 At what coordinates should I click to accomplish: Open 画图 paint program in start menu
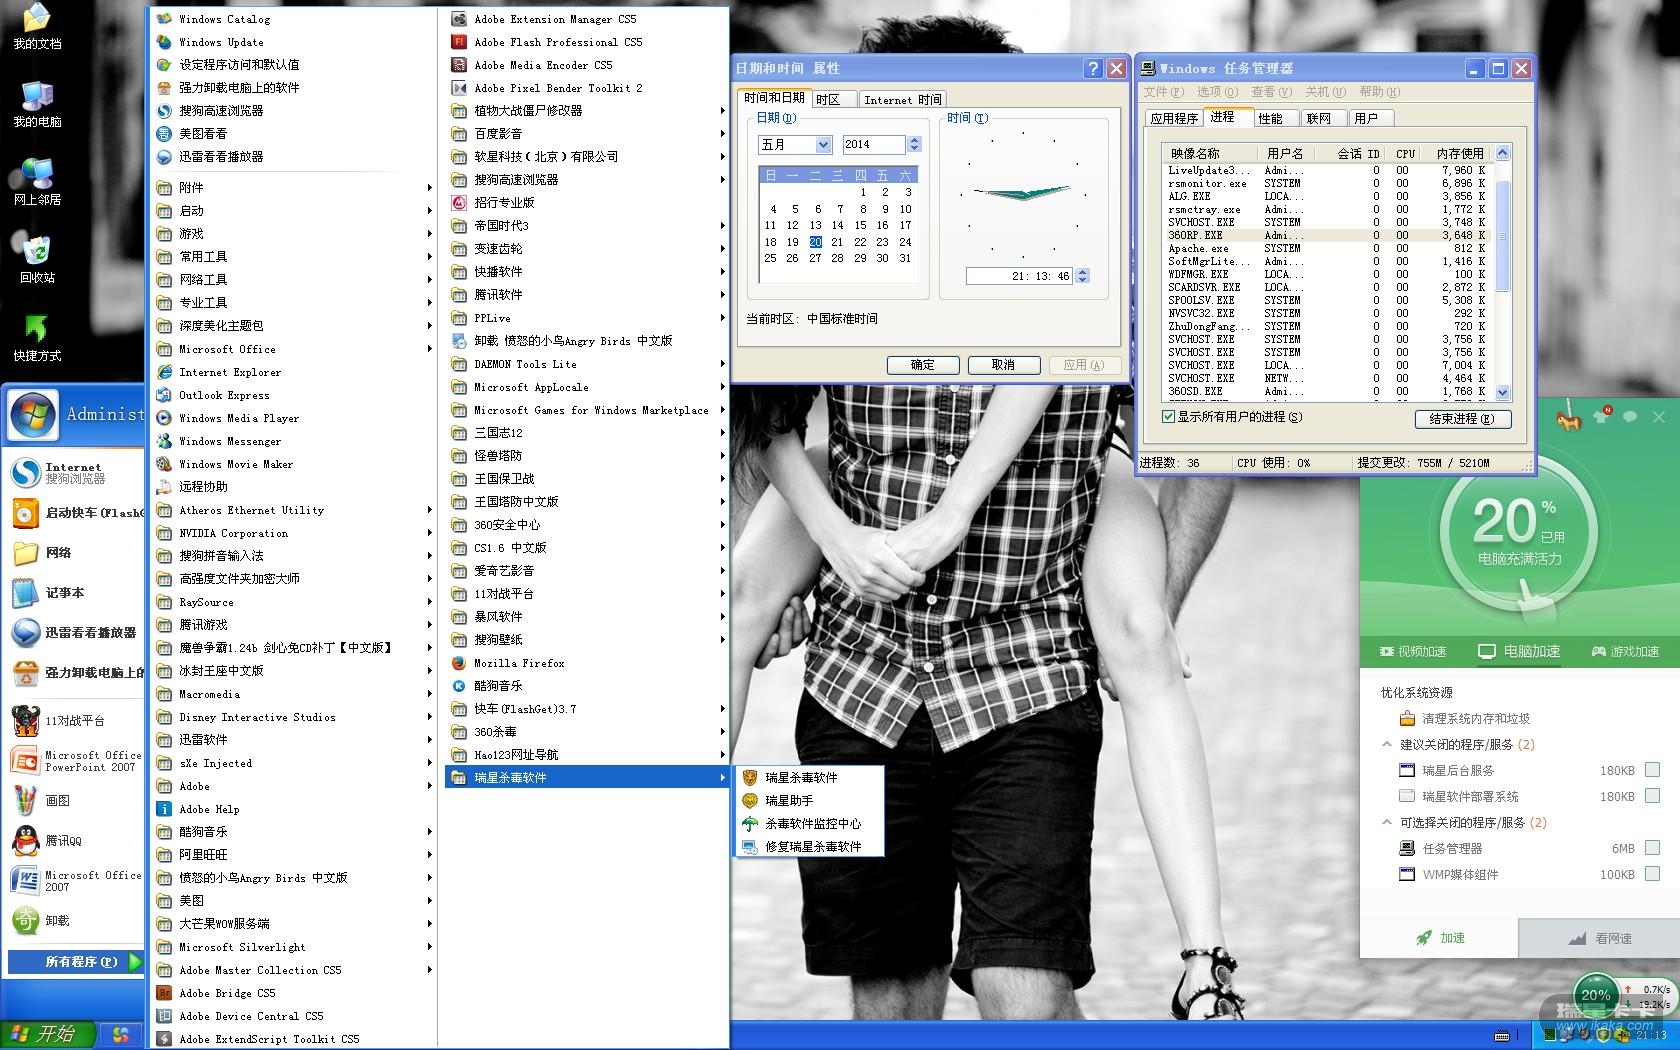pyautogui.click(x=57, y=801)
